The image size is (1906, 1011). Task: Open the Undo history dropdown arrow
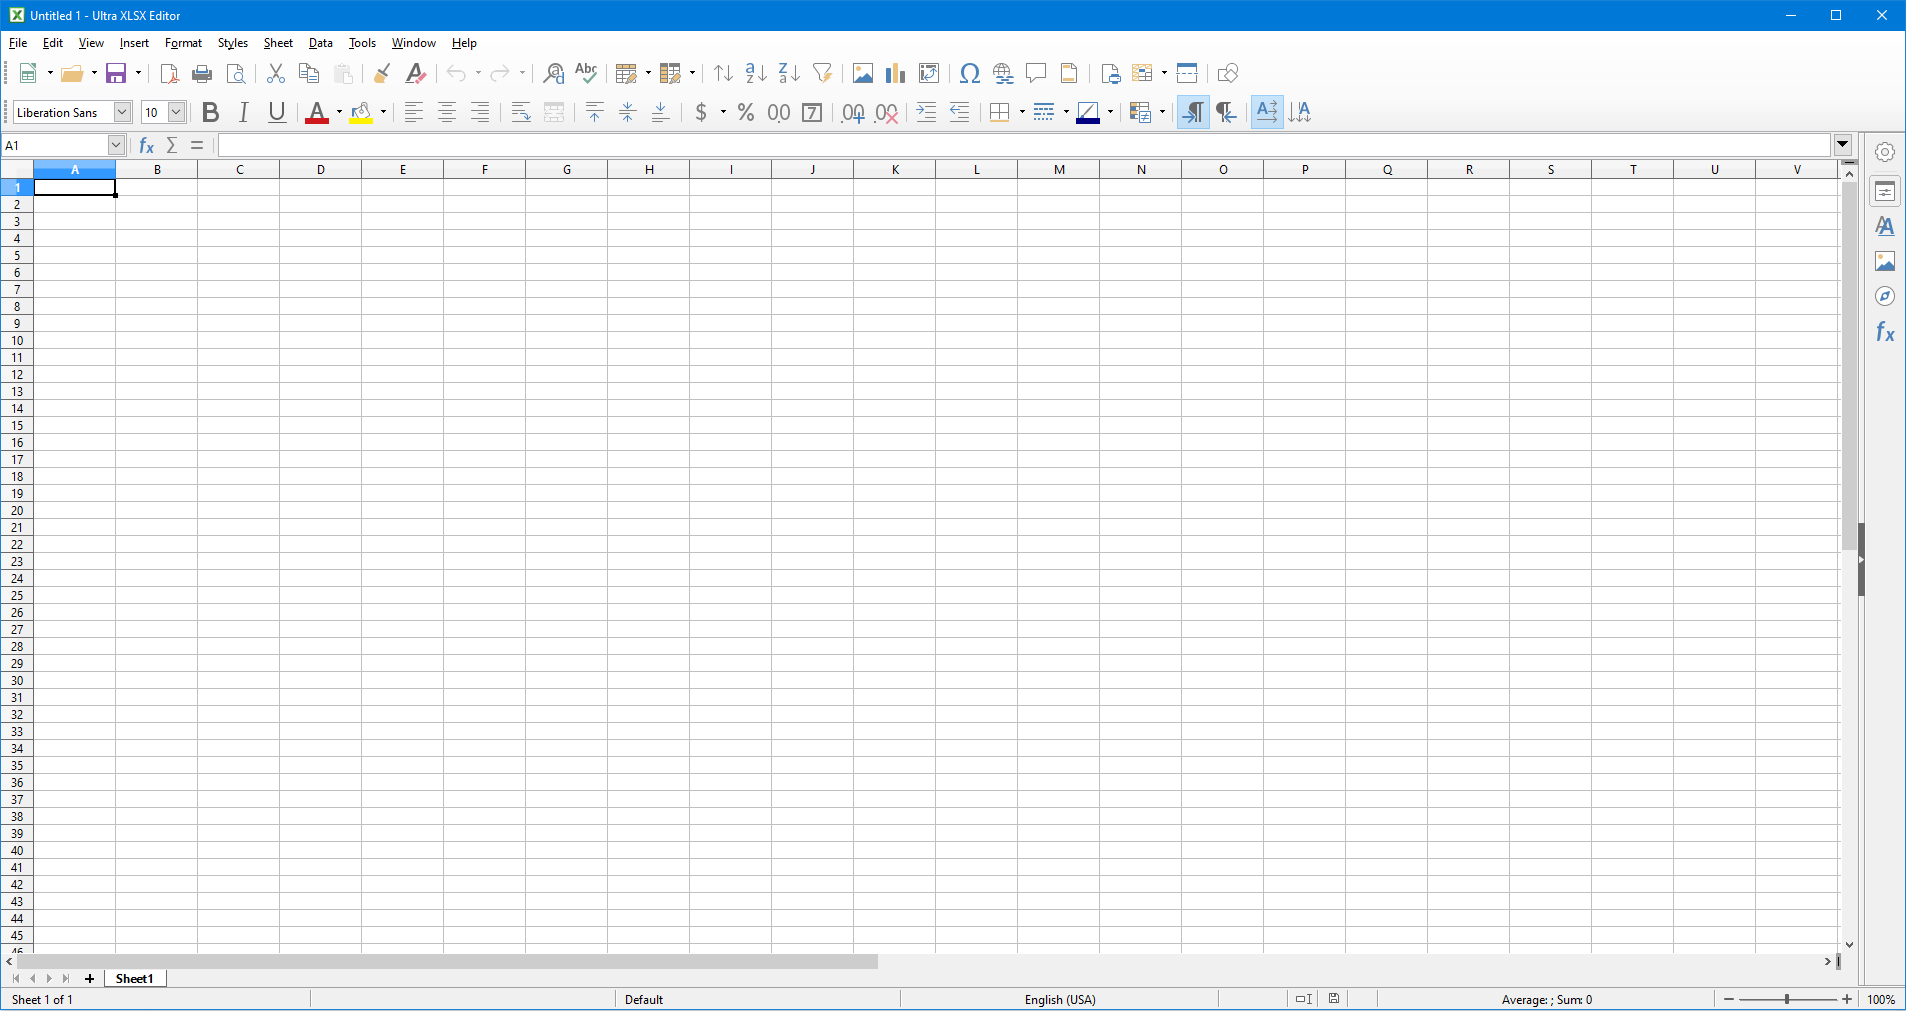(x=478, y=73)
